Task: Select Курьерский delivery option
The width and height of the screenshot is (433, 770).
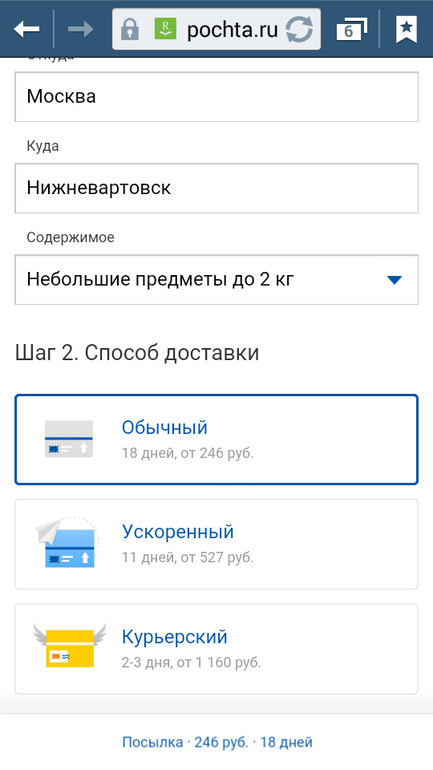Action: click(216, 649)
